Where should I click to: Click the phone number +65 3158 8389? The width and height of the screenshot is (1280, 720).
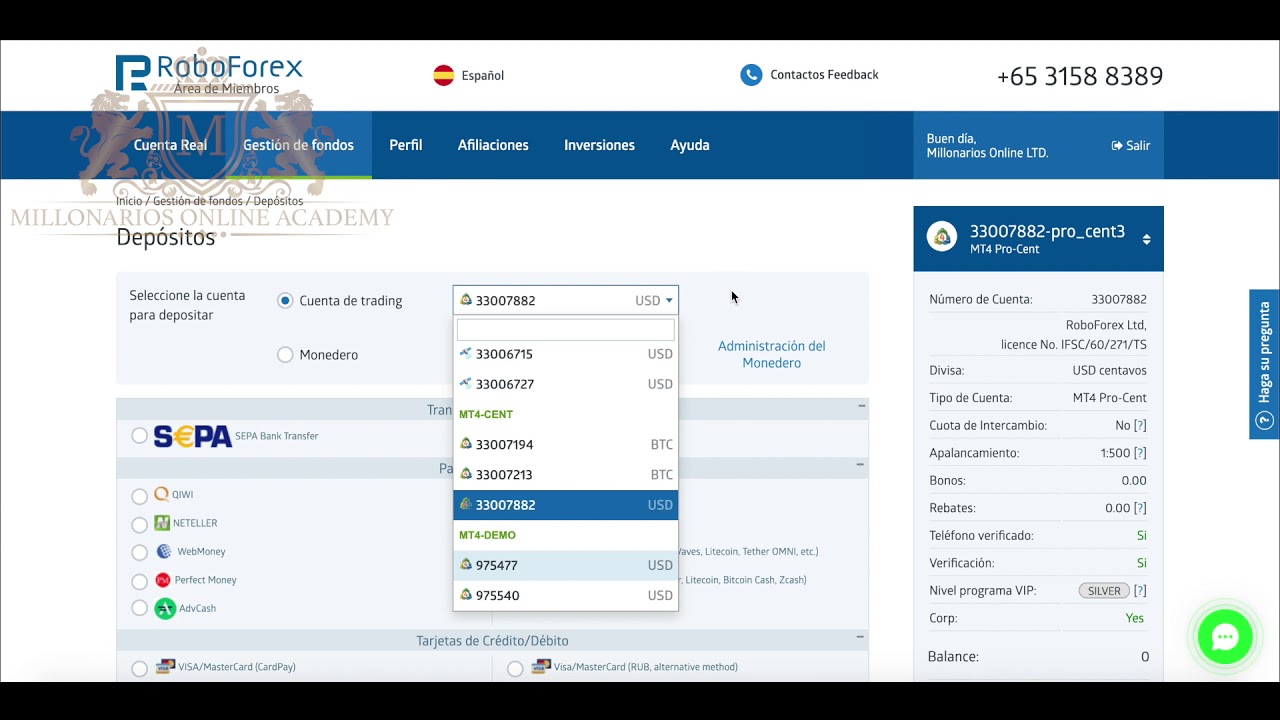pyautogui.click(x=1080, y=76)
